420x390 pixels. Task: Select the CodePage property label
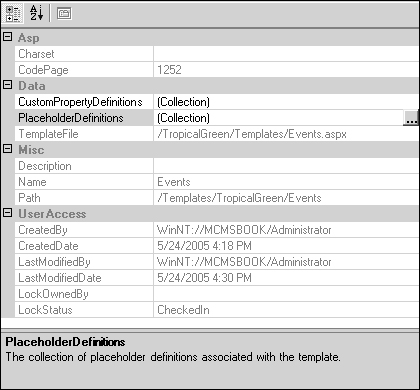point(43,70)
